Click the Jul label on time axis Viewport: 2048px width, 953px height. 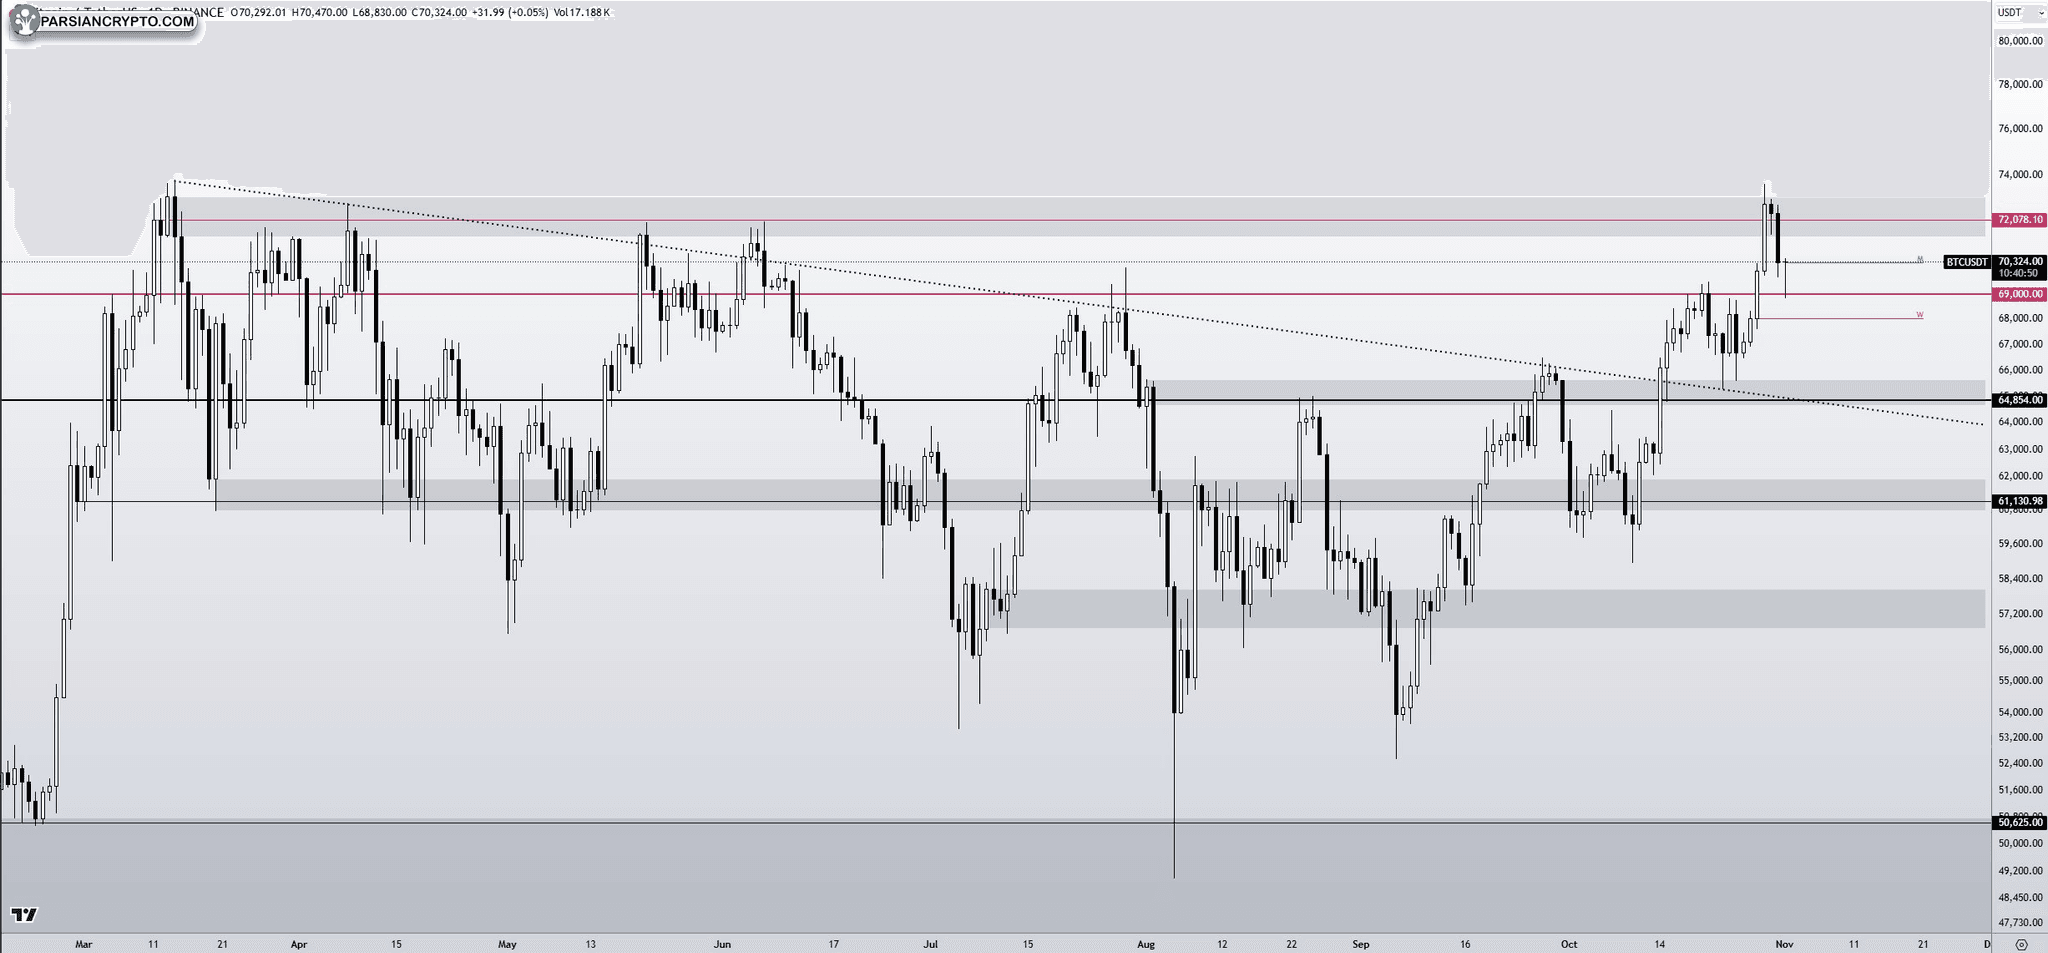pos(931,944)
